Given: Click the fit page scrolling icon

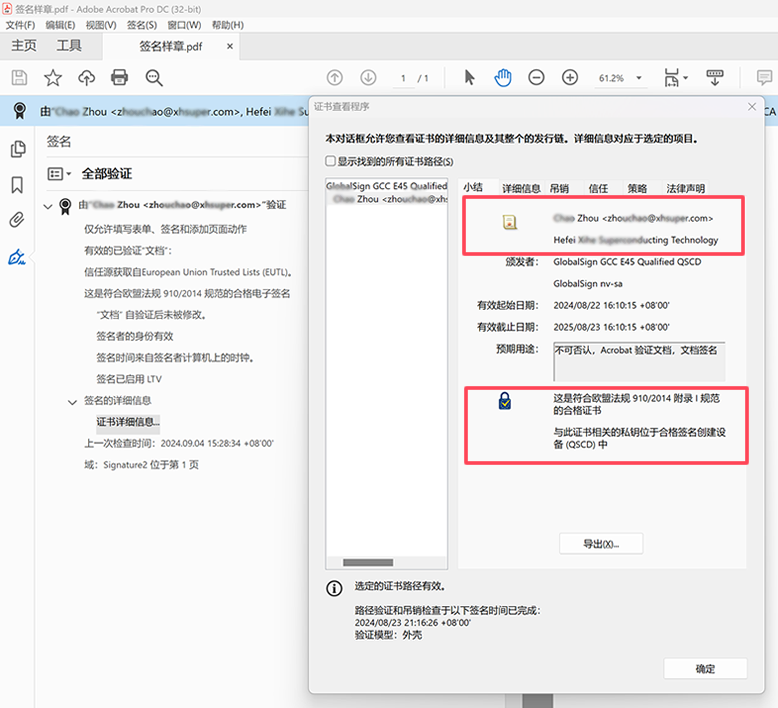Looking at the screenshot, I should [x=671, y=78].
